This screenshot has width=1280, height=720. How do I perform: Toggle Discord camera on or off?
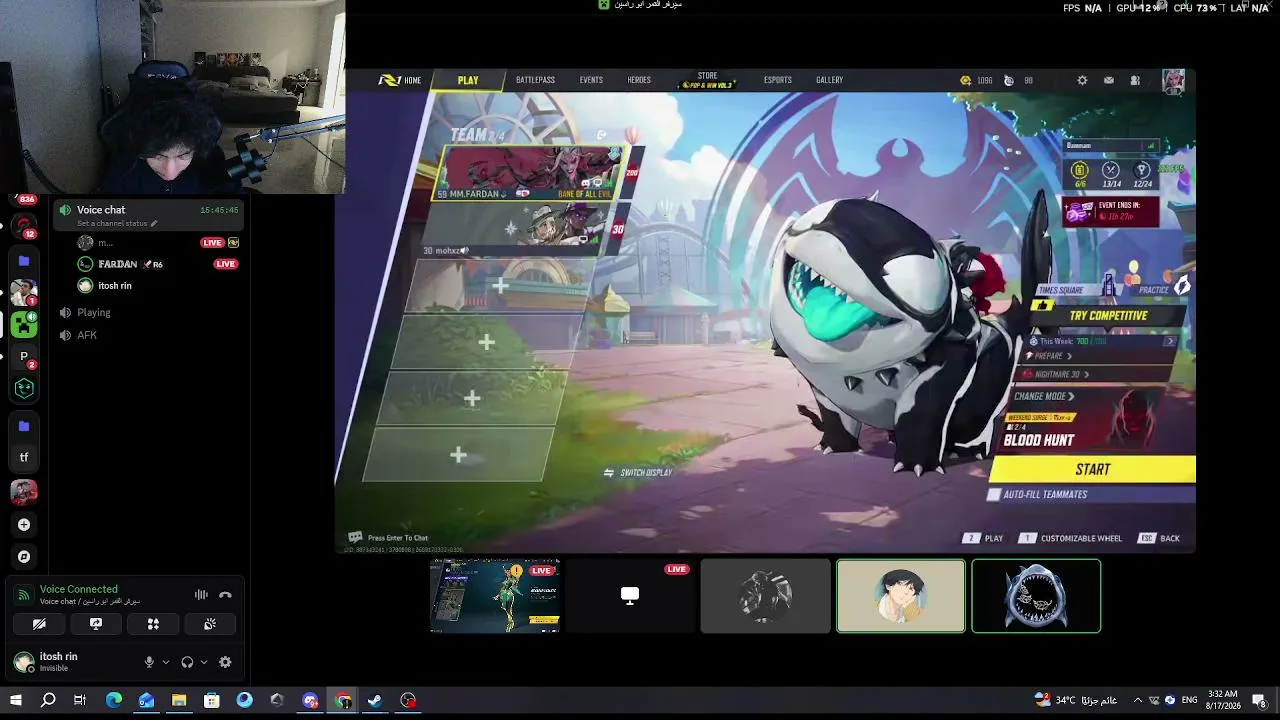point(39,624)
